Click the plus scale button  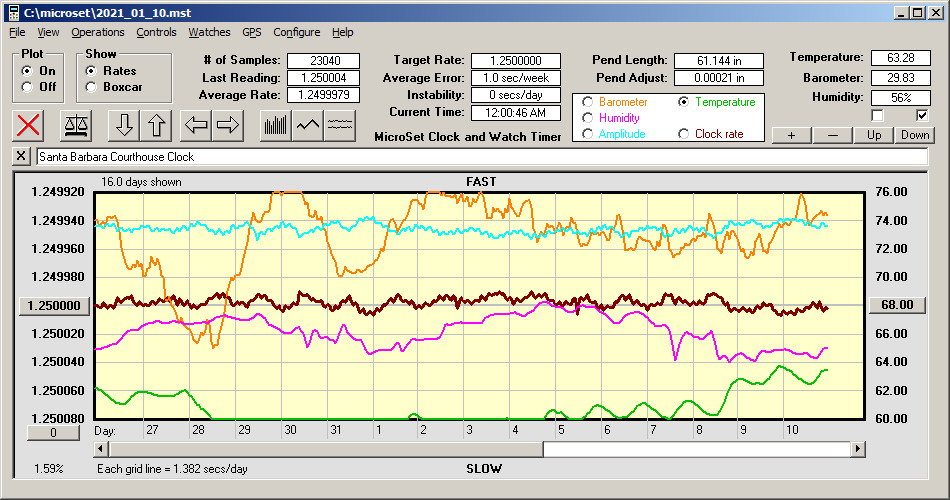coord(791,135)
